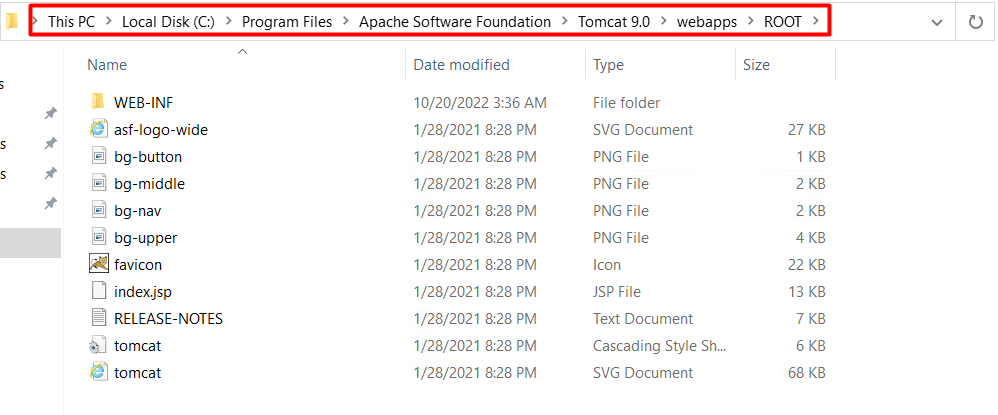The image size is (998, 415).
Task: Click the bg-nav PNG file icon
Action: pyautogui.click(x=98, y=210)
